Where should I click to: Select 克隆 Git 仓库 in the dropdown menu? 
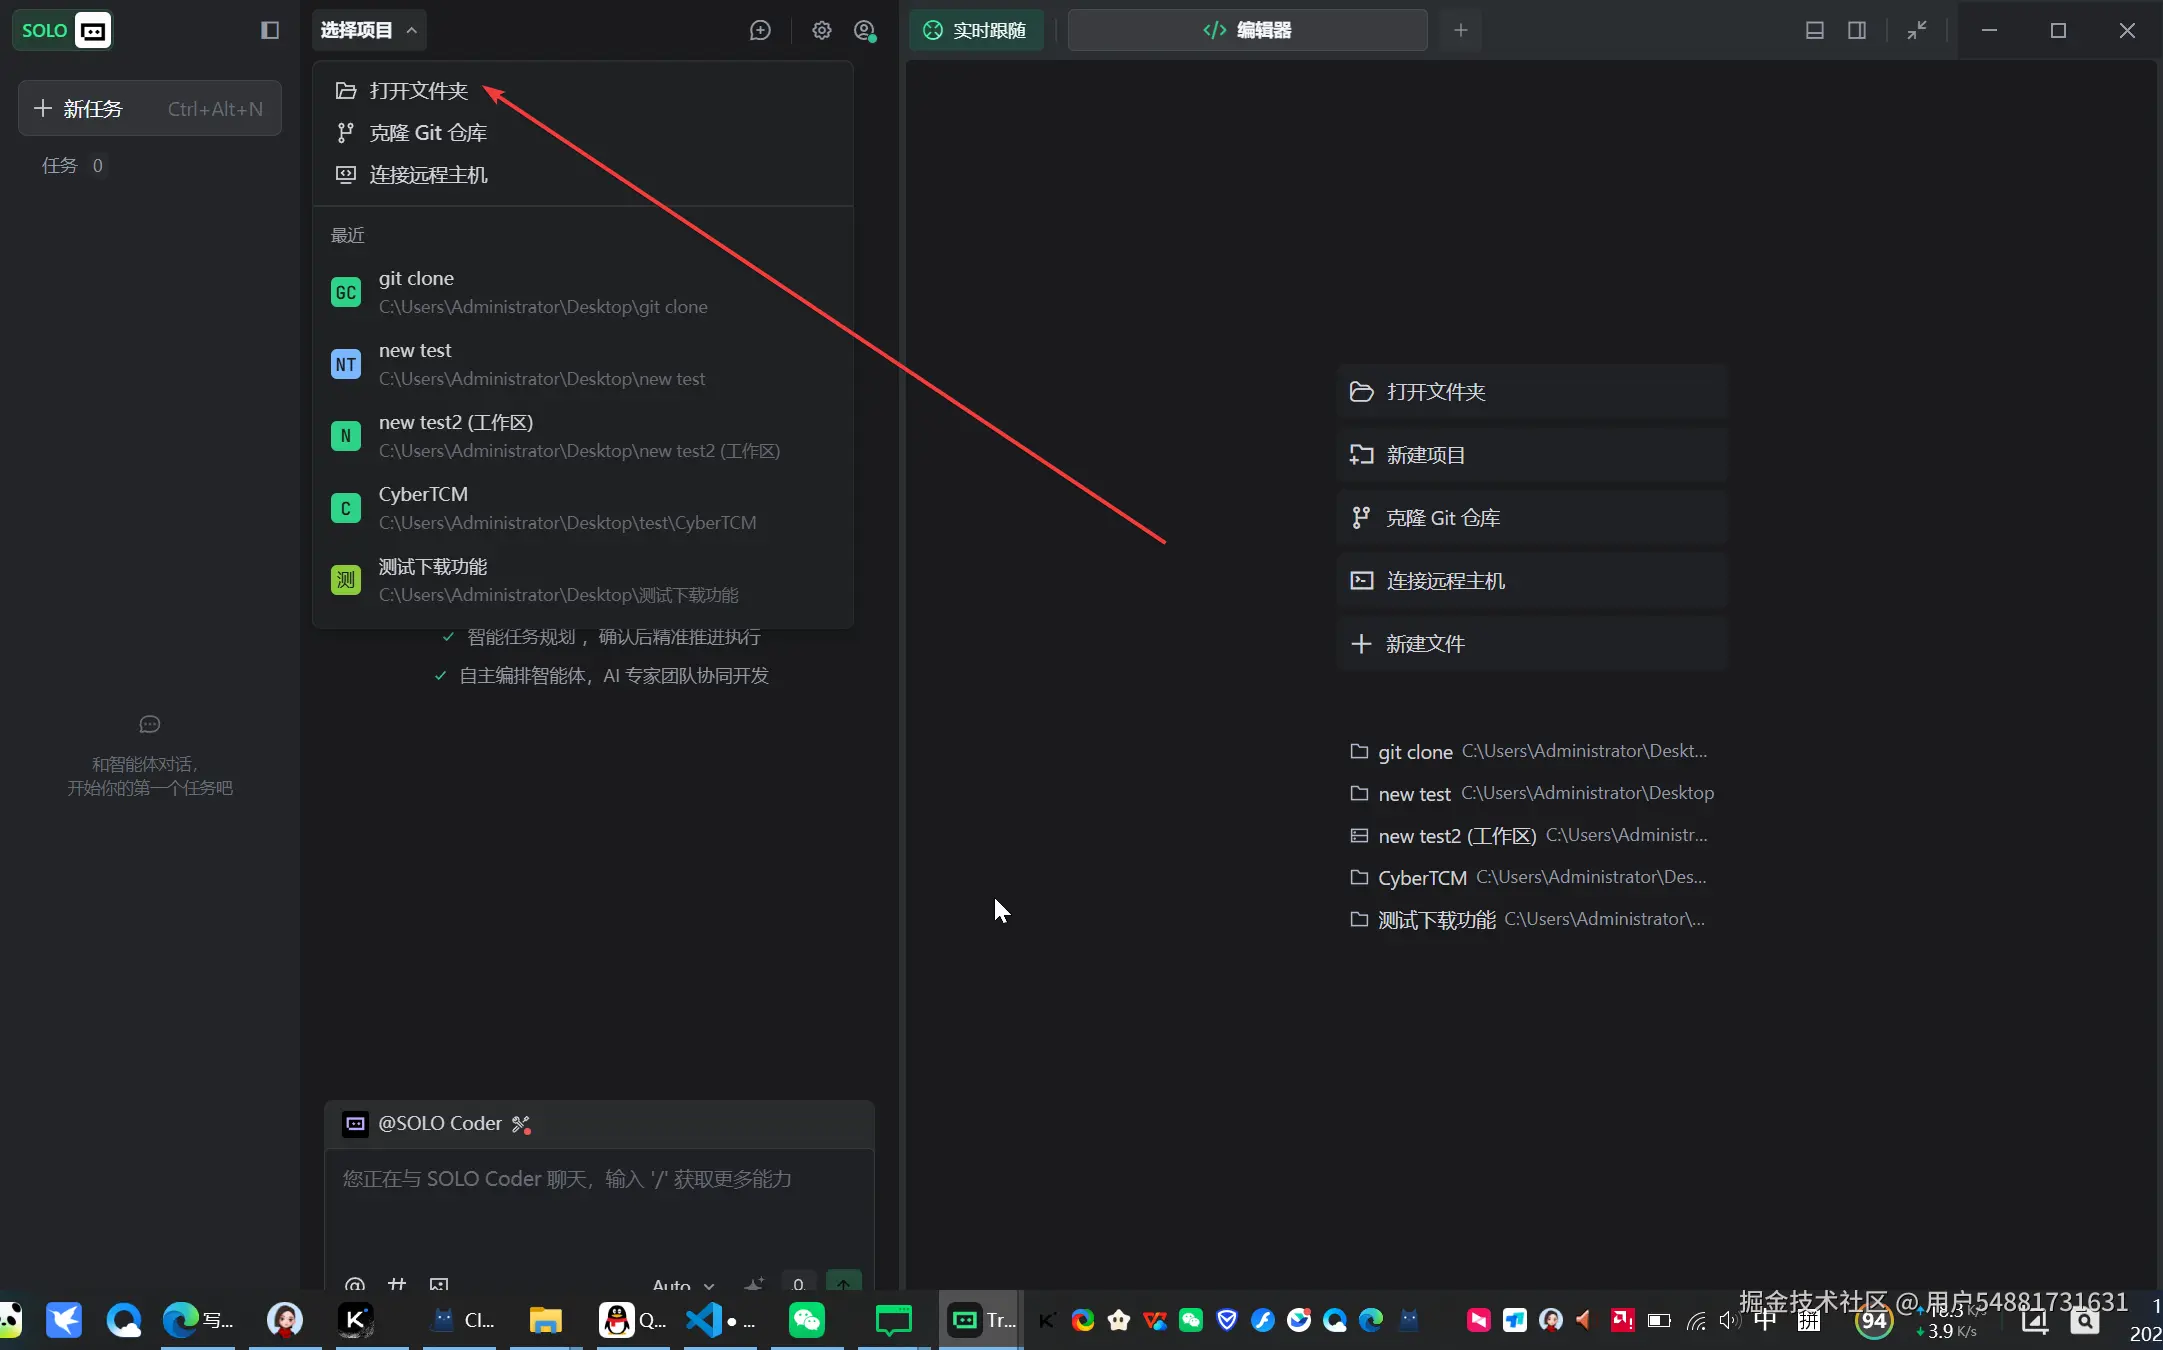click(x=427, y=133)
